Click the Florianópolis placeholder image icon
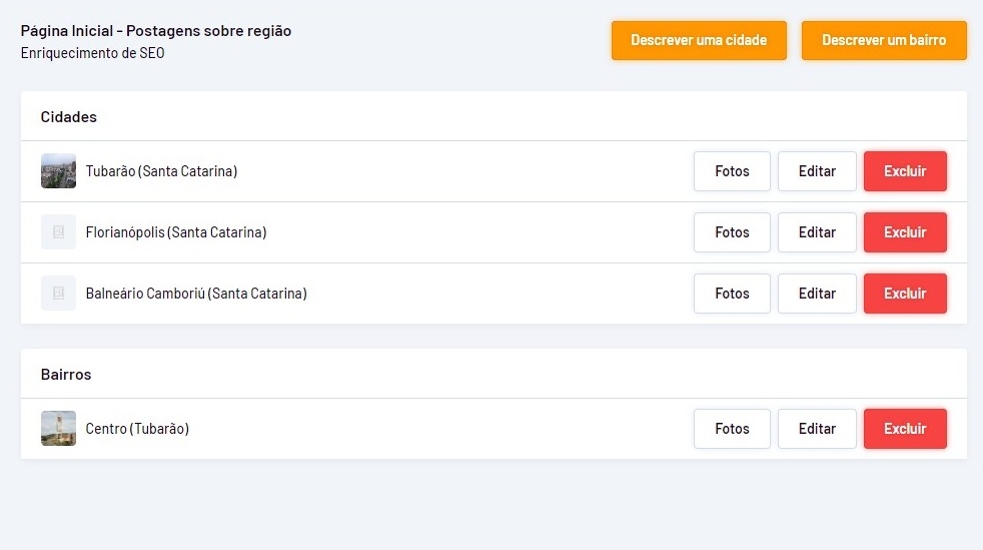The height and width of the screenshot is (550, 983). pyautogui.click(x=58, y=232)
